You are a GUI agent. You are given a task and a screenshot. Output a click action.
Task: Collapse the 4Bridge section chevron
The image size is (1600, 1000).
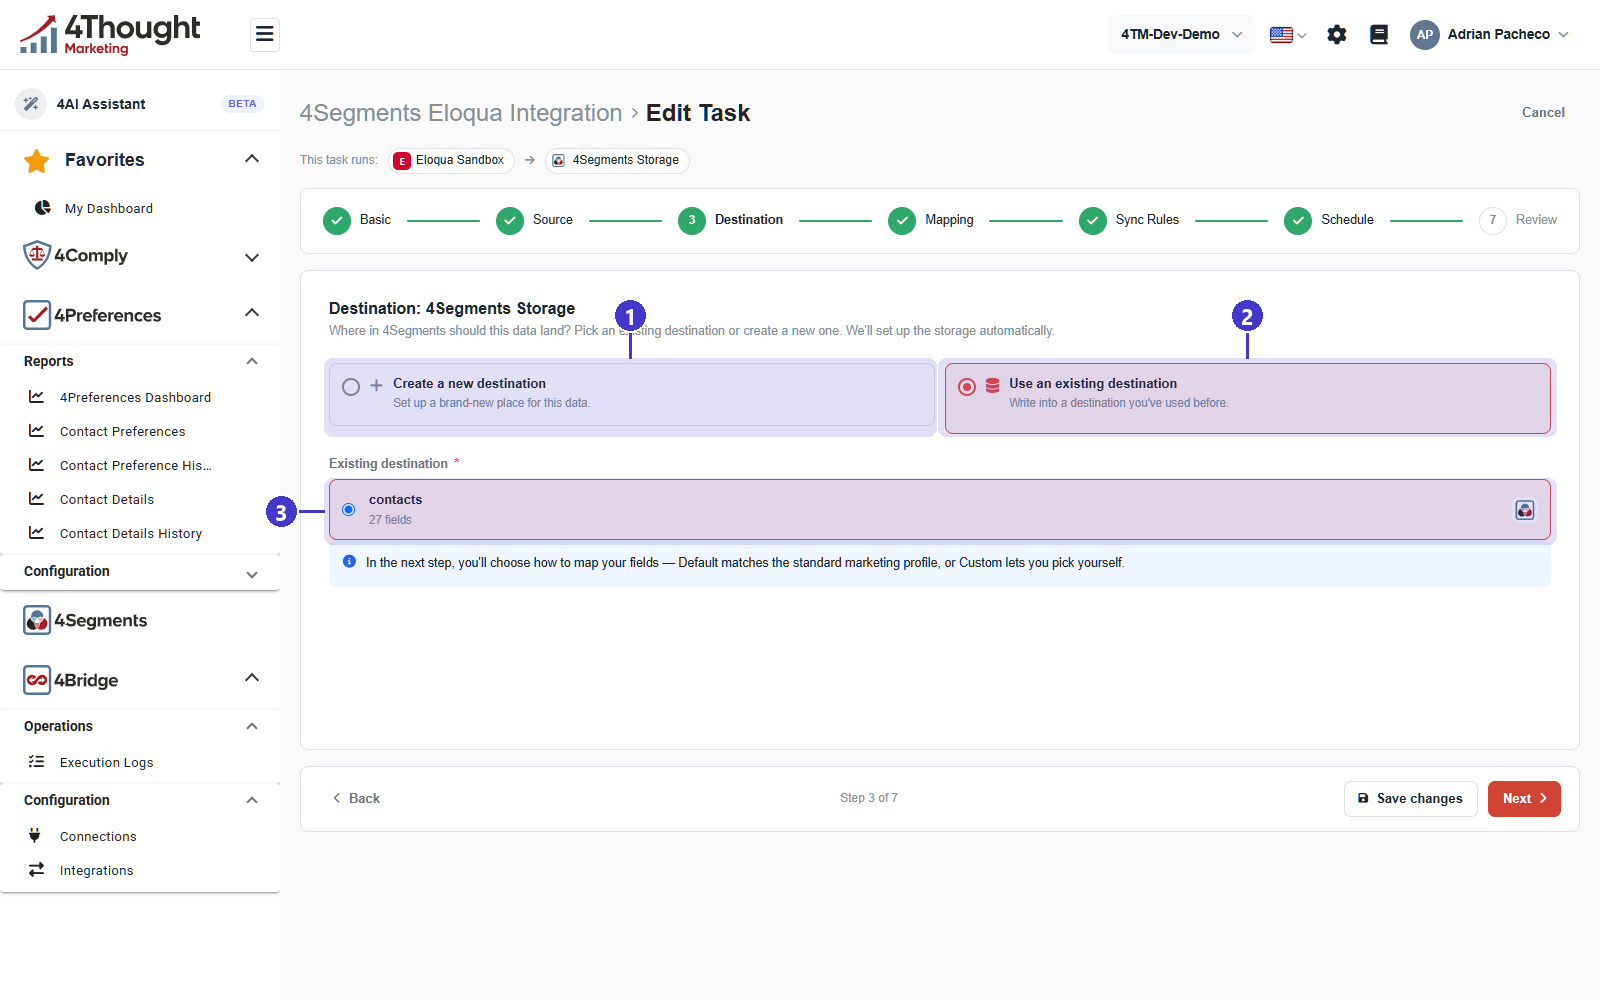coord(252,678)
